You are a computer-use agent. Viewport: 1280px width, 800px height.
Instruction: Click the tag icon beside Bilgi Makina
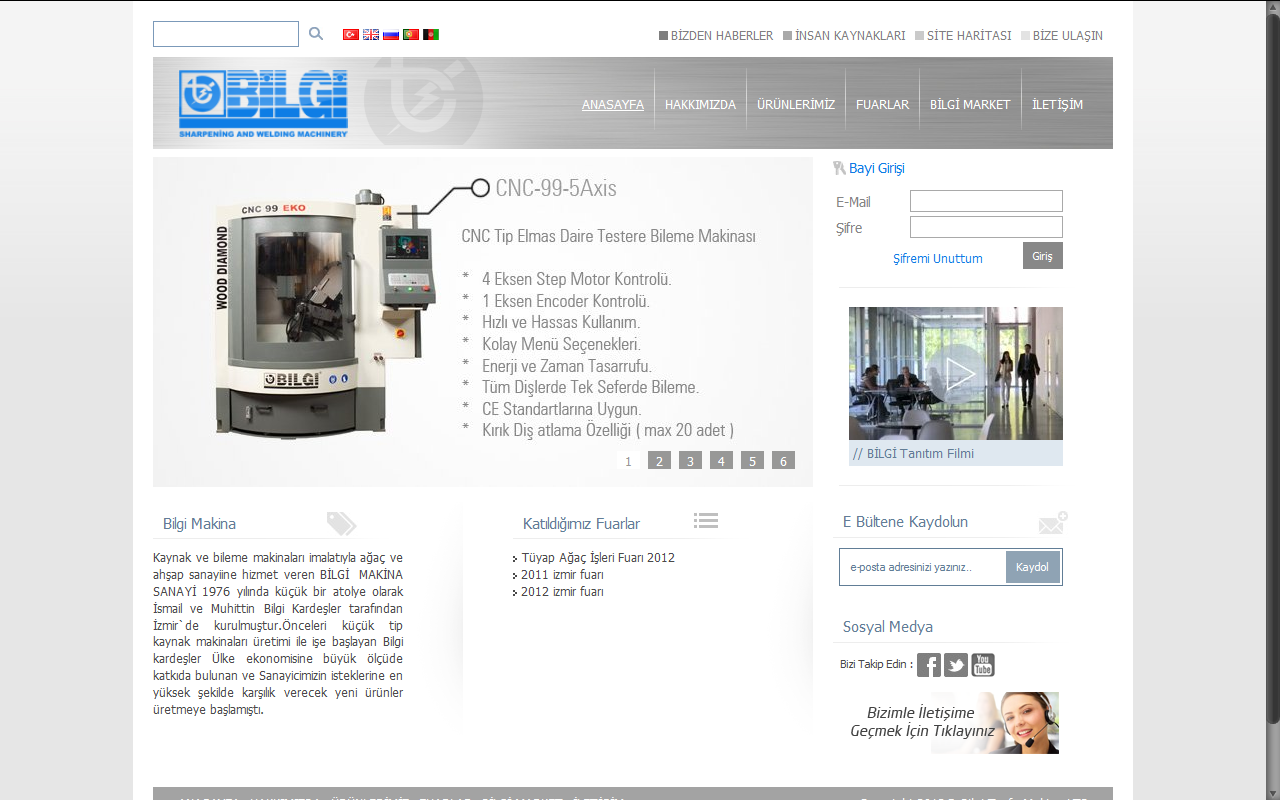(x=341, y=524)
